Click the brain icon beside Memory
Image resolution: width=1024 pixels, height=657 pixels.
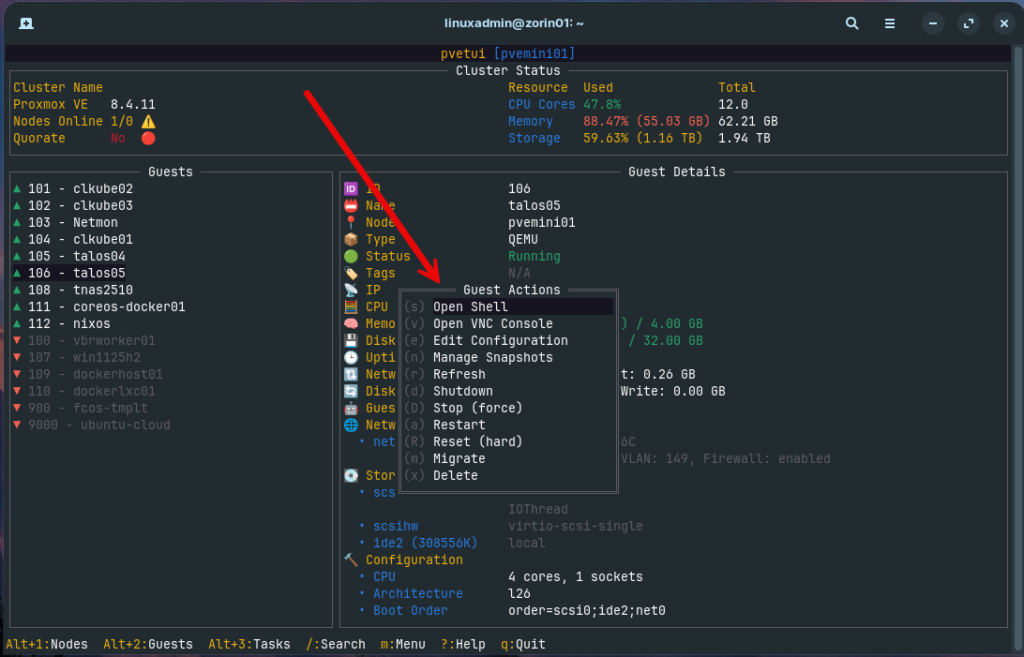point(351,323)
